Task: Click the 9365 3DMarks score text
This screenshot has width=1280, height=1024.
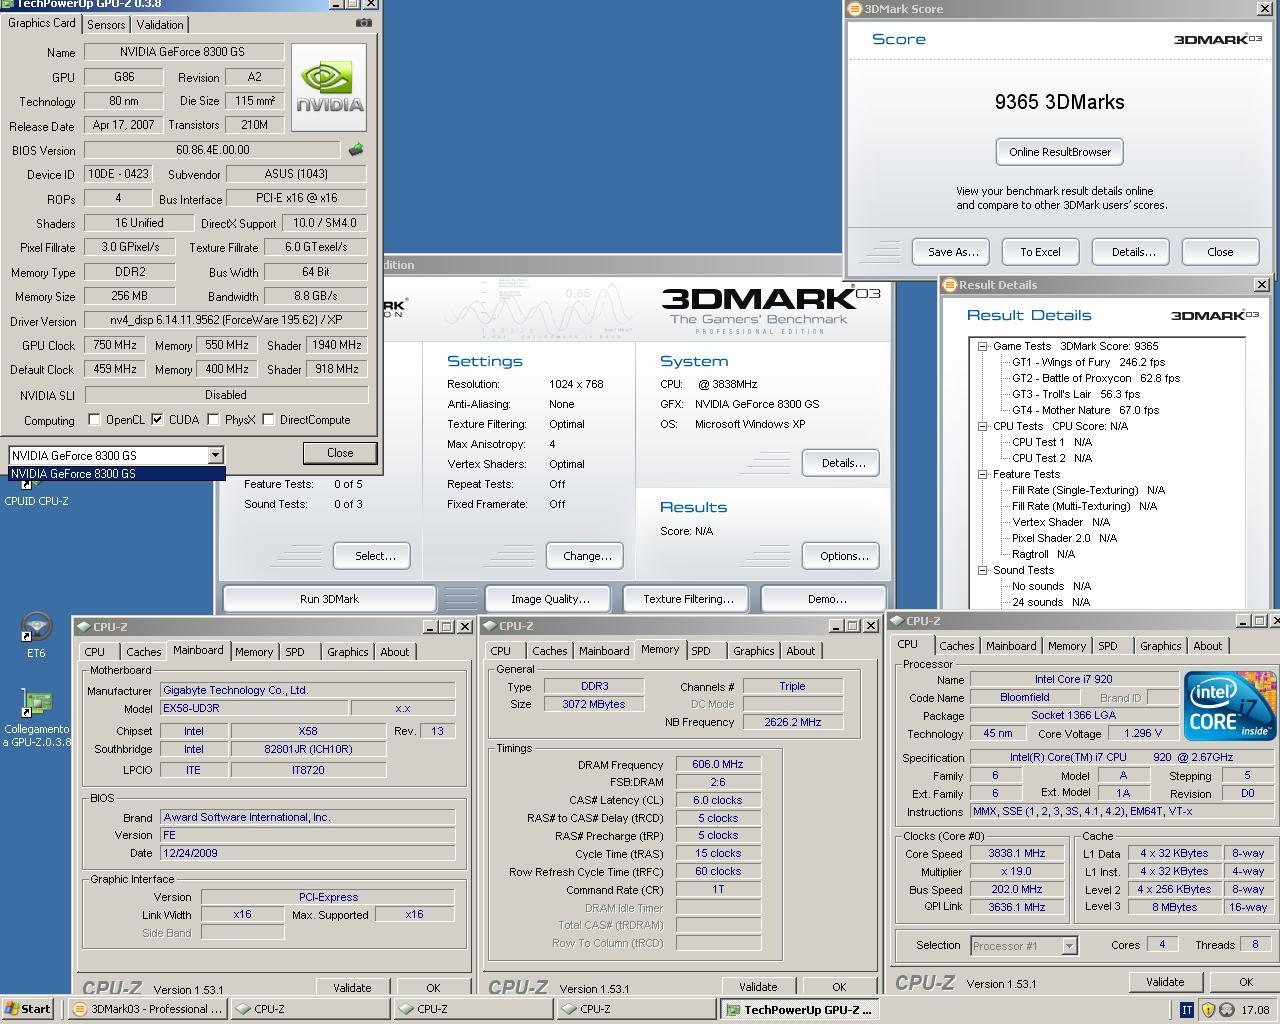Action: [1059, 102]
